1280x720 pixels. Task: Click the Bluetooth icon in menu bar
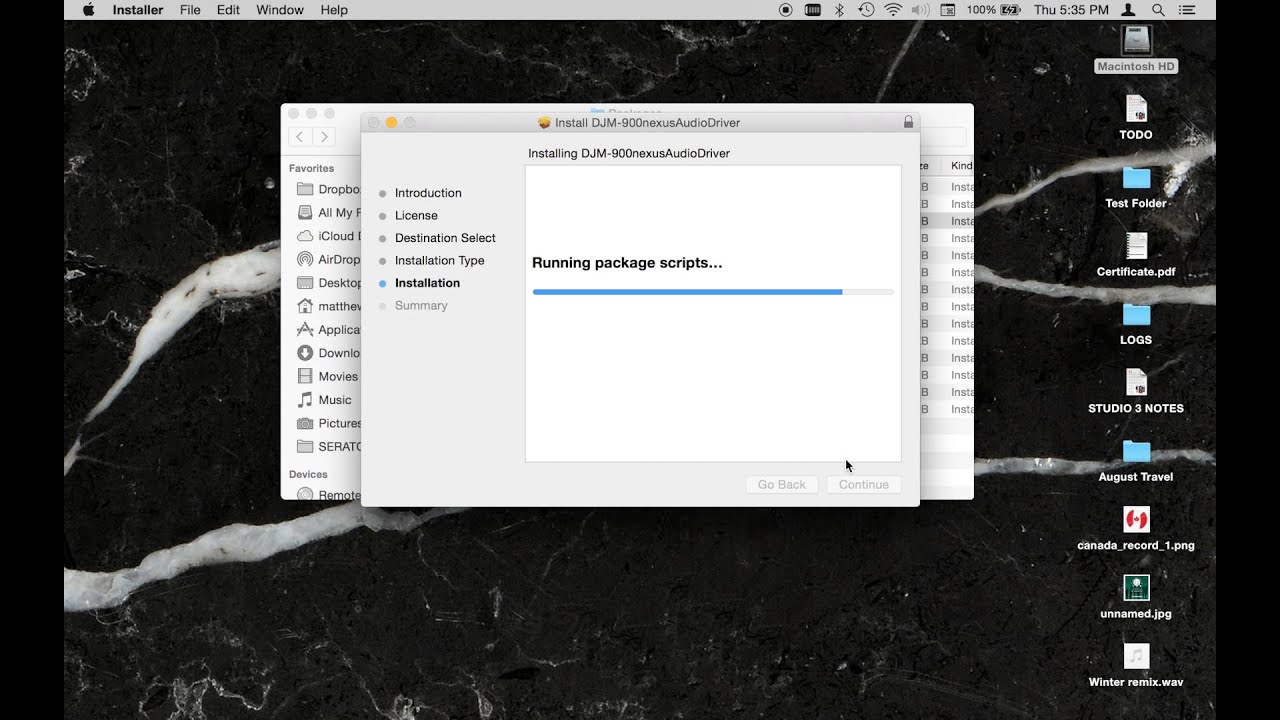840,10
